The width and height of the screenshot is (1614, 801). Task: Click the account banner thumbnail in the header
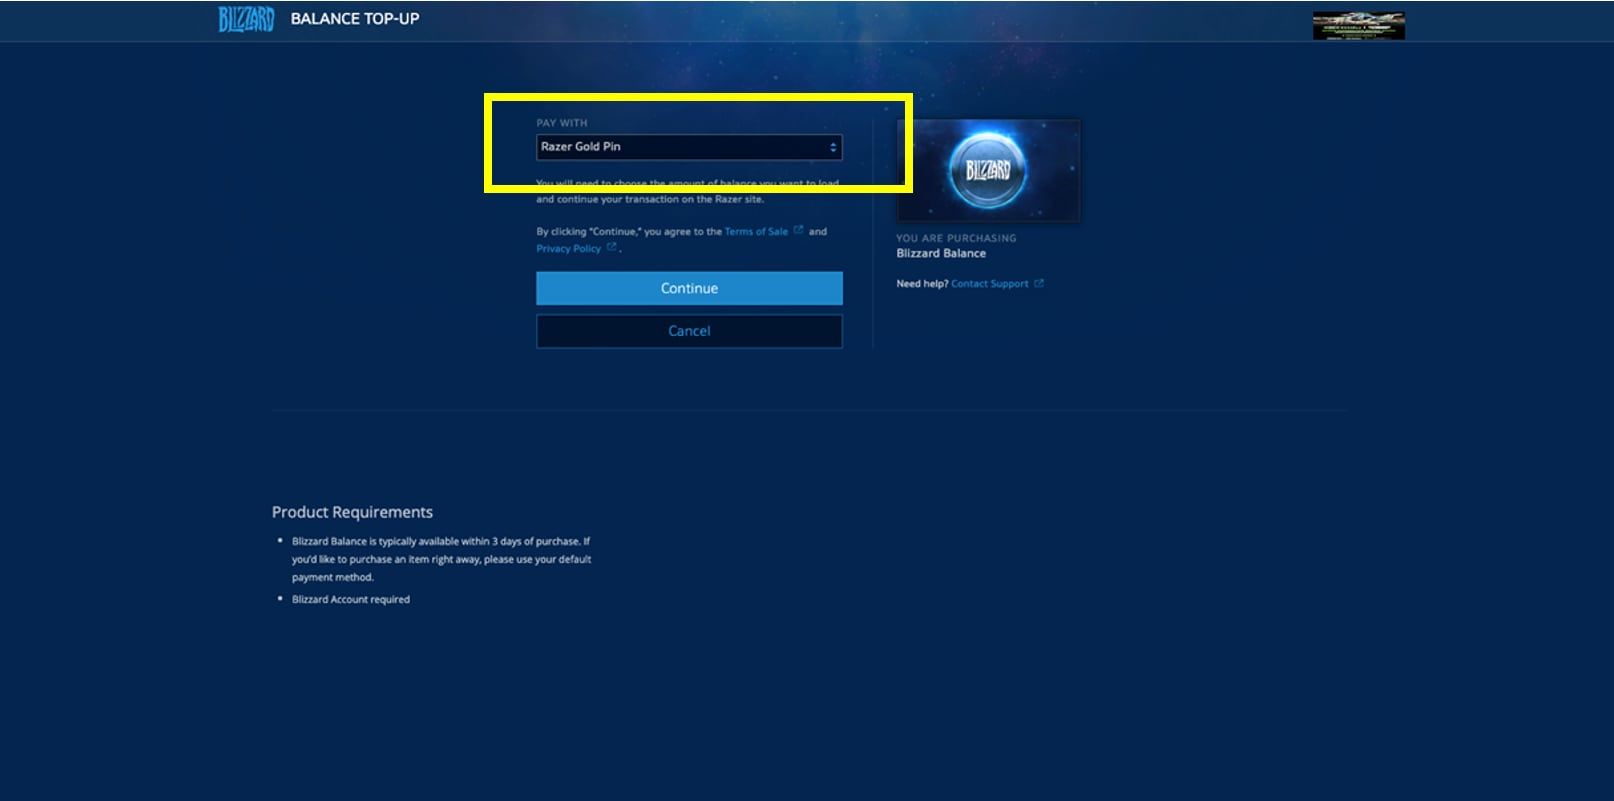[x=1358, y=26]
